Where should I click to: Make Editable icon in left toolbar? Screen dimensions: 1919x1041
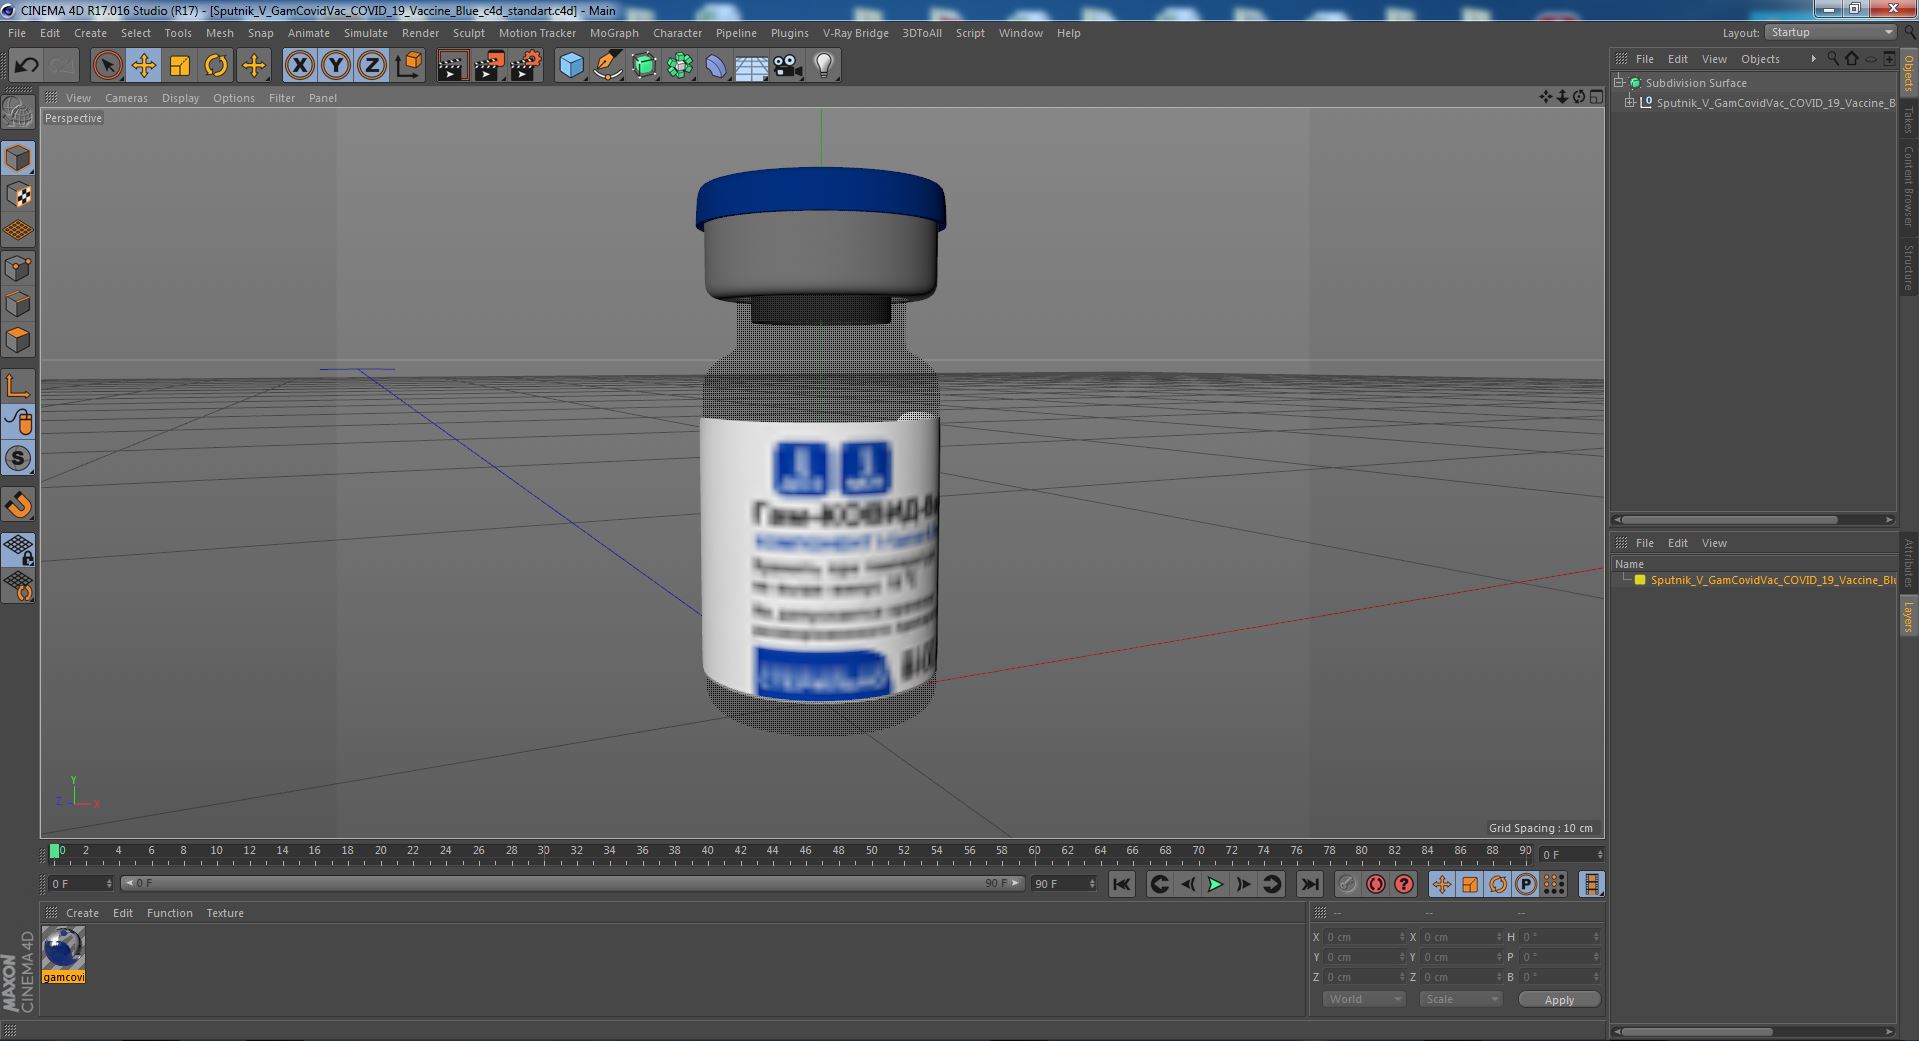[18, 113]
